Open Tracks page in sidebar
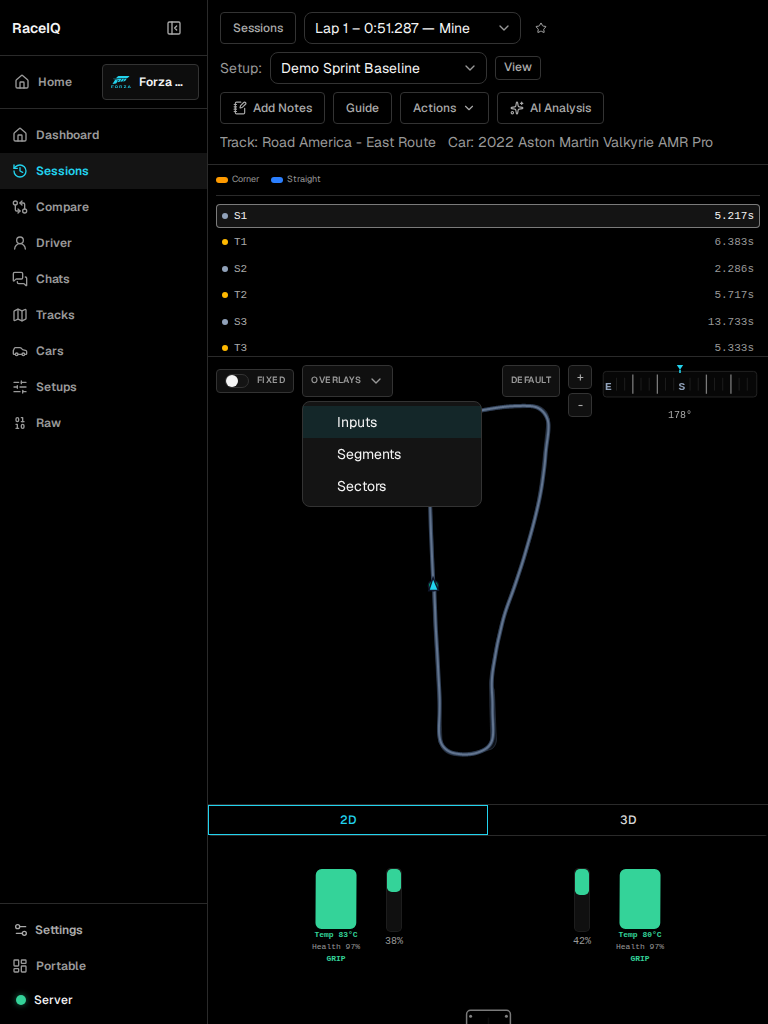The width and height of the screenshot is (768, 1024). (x=103, y=315)
